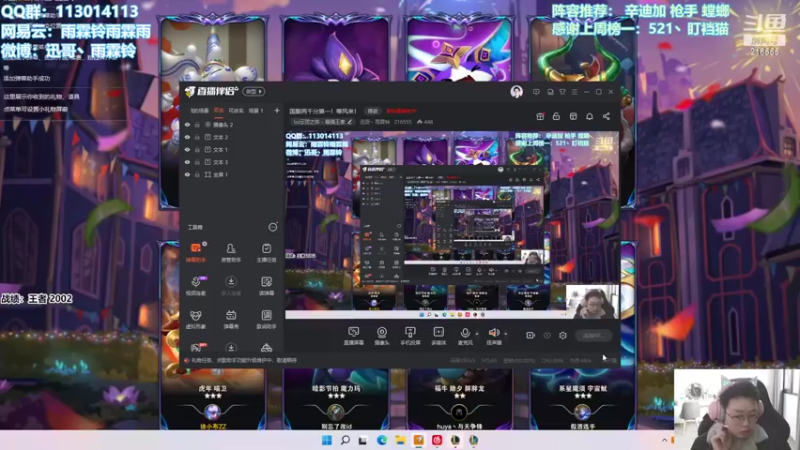Toggle visibility eye of 全屏 1 layer
The image size is (800, 450).
click(x=187, y=174)
